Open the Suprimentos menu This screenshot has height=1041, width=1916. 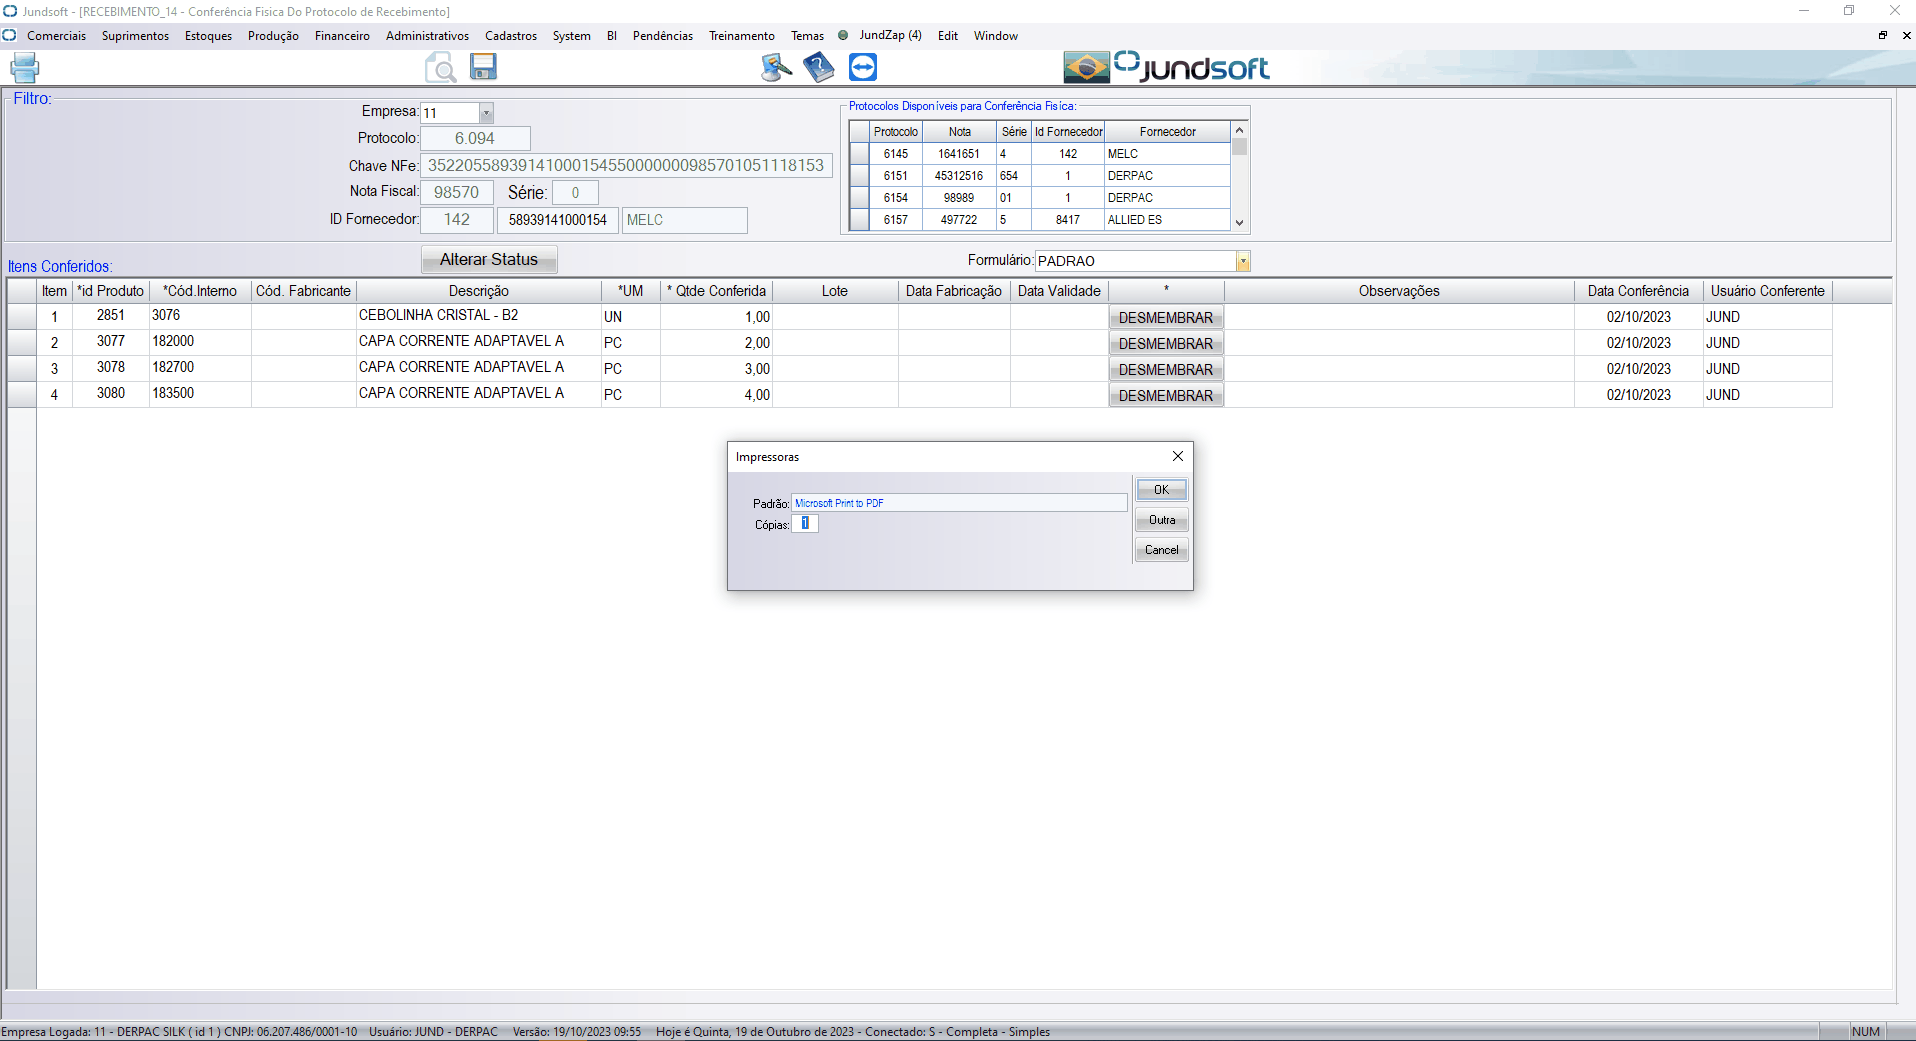[135, 36]
